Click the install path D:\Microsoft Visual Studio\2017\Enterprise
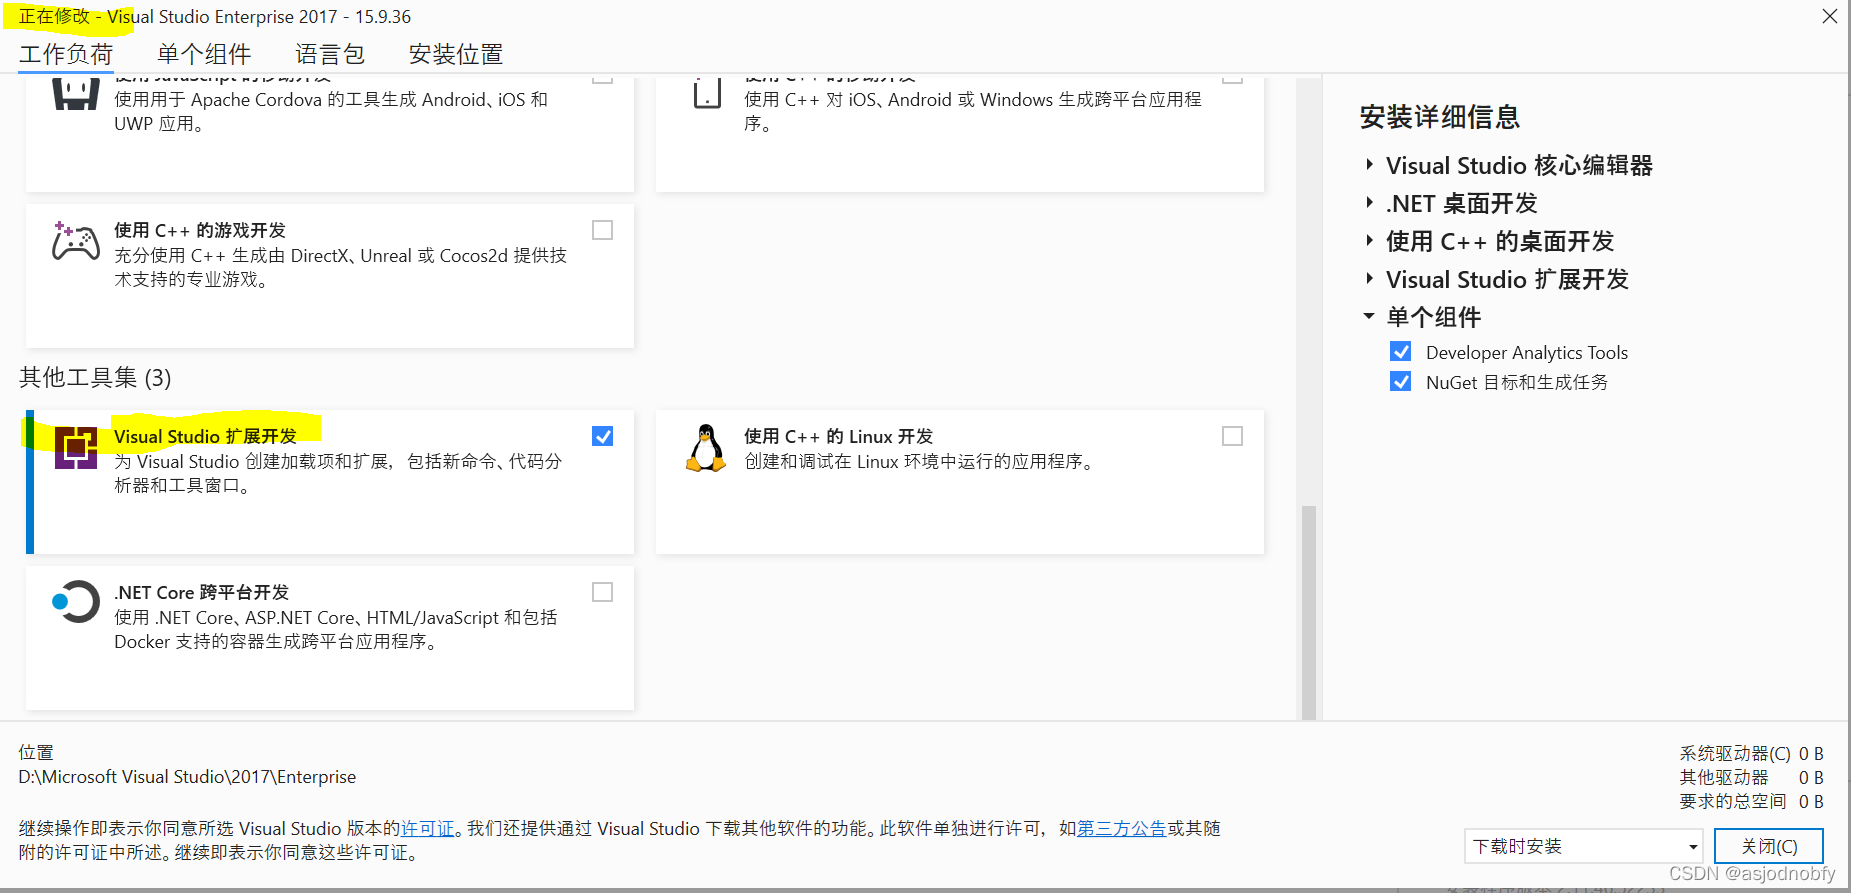This screenshot has width=1851, height=893. [x=187, y=777]
